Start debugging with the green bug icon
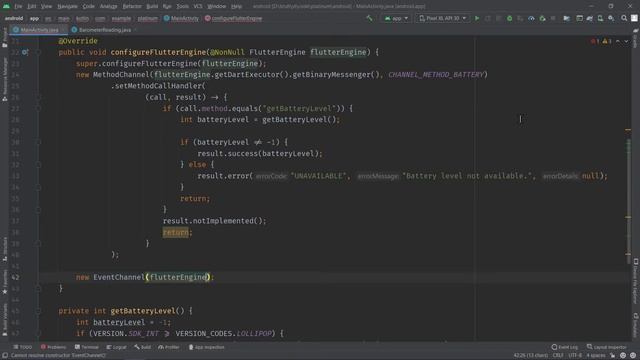 tap(509, 18)
